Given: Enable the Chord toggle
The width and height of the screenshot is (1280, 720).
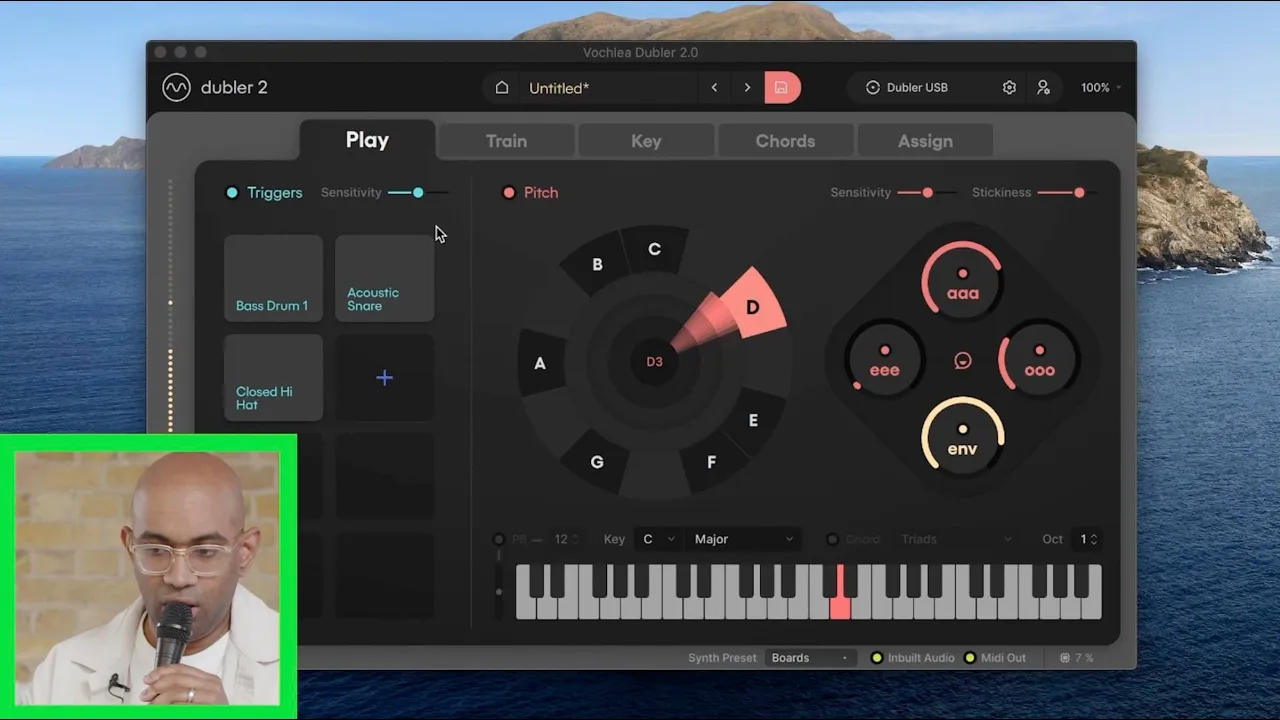Looking at the screenshot, I should coord(832,540).
